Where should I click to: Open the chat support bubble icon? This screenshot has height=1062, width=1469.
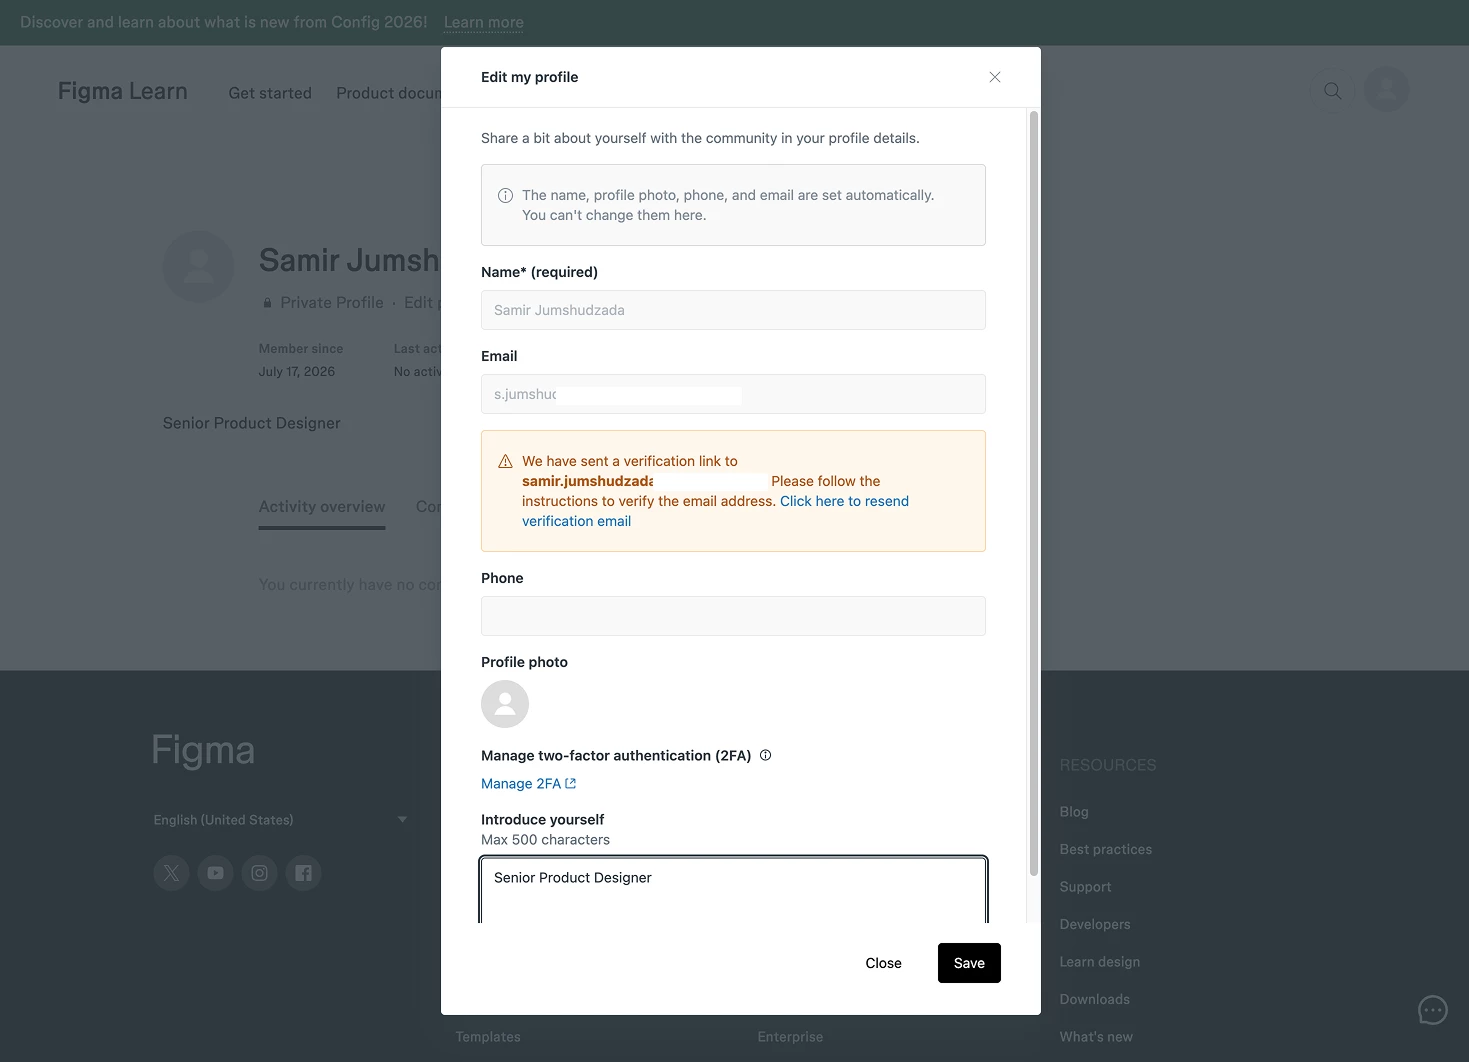click(x=1433, y=1010)
